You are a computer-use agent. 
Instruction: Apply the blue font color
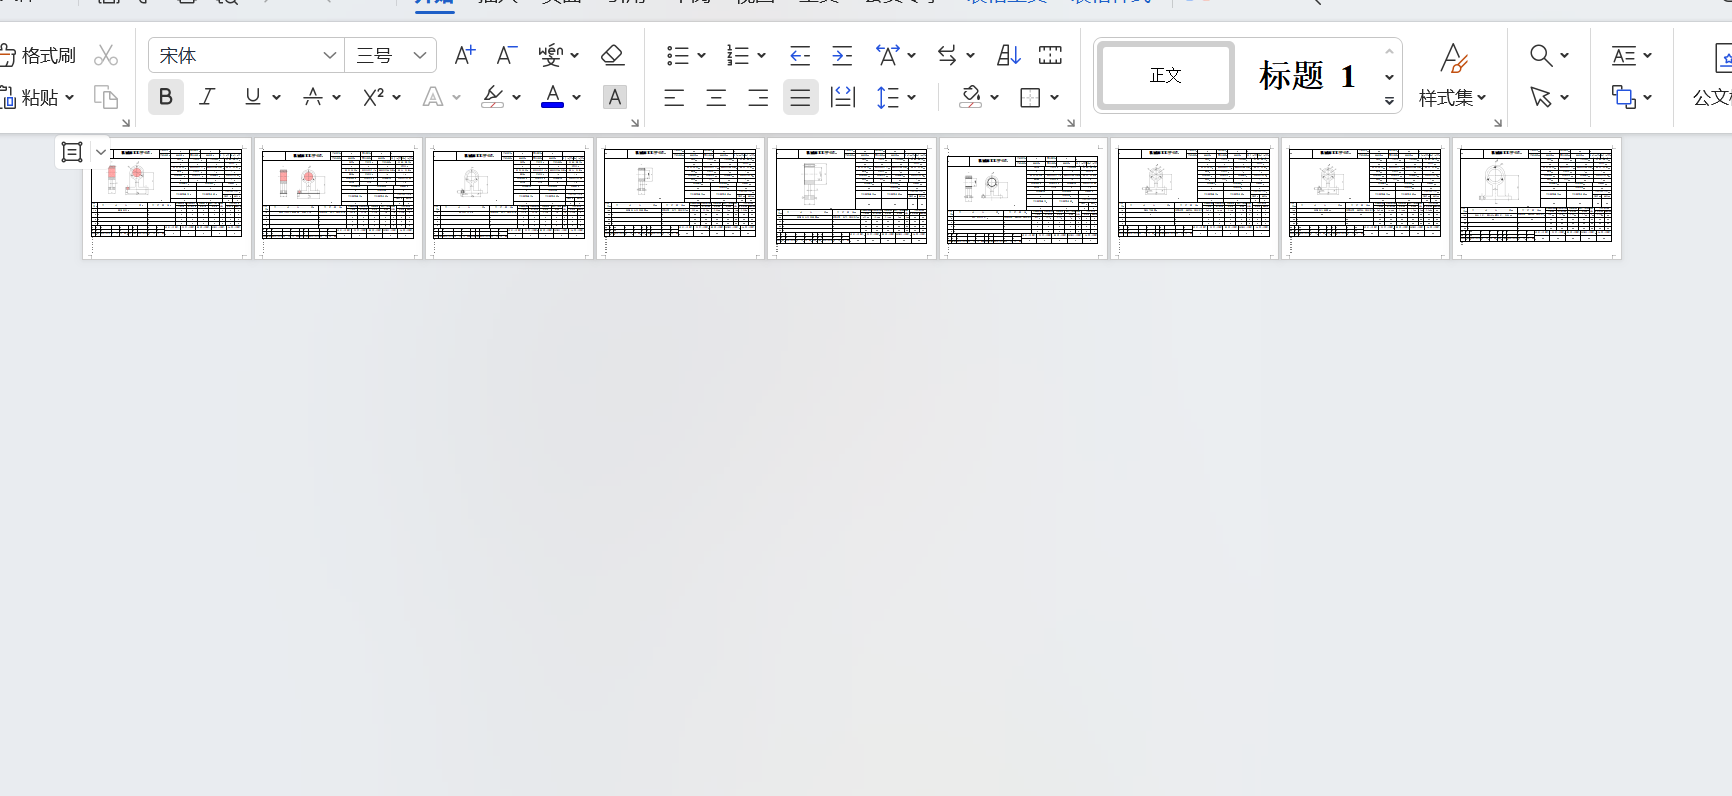point(552,97)
